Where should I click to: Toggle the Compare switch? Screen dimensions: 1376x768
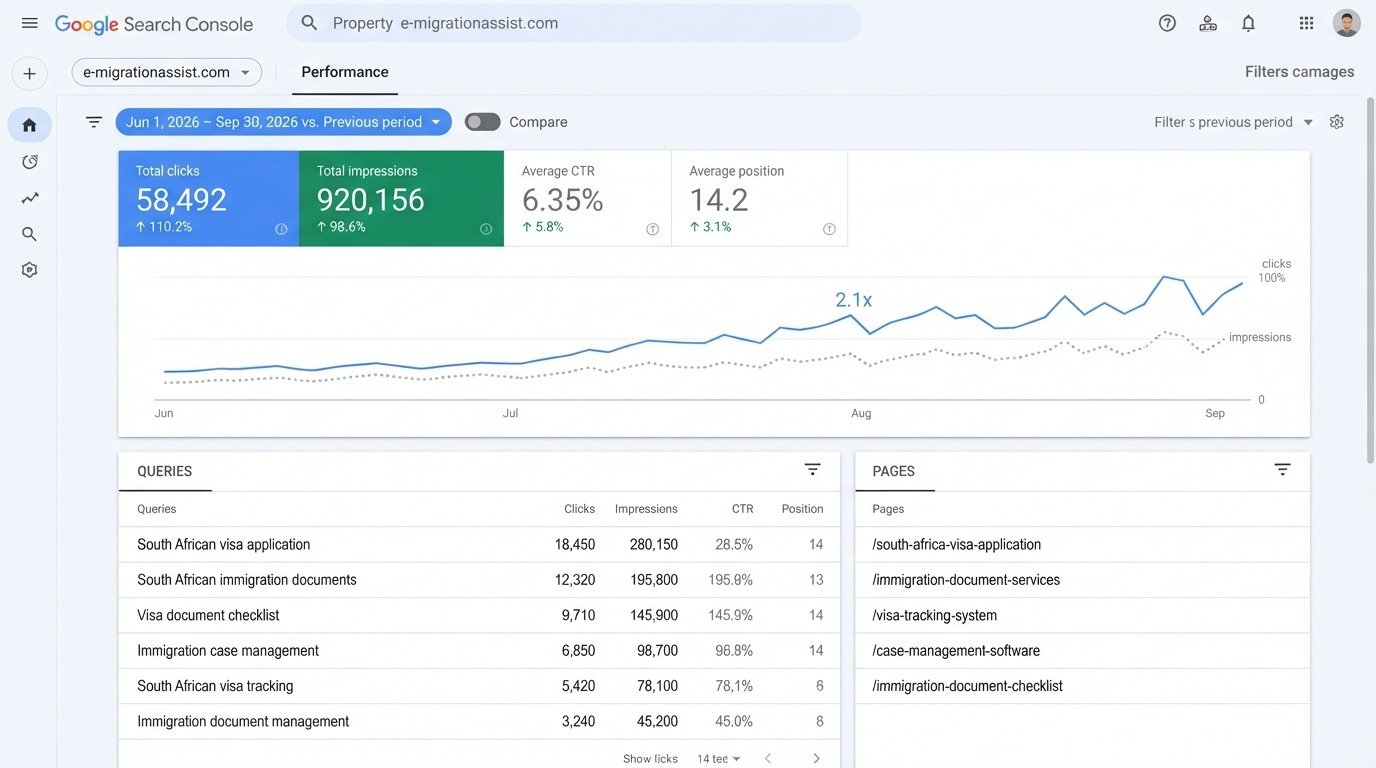point(482,122)
